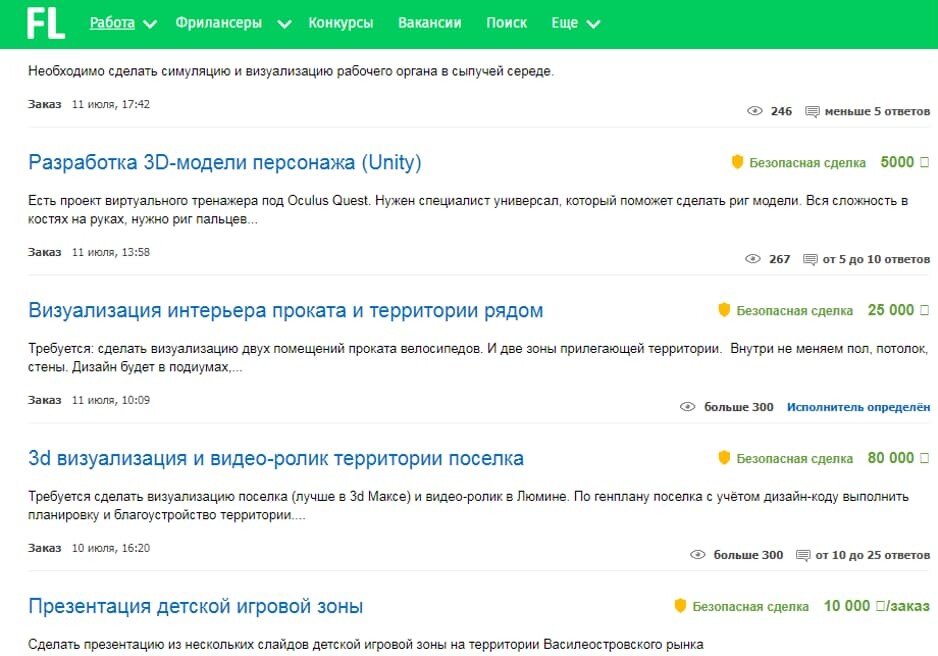Open the «Конкурсы» menu item
The height and width of the screenshot is (656, 938).
[x=341, y=19]
